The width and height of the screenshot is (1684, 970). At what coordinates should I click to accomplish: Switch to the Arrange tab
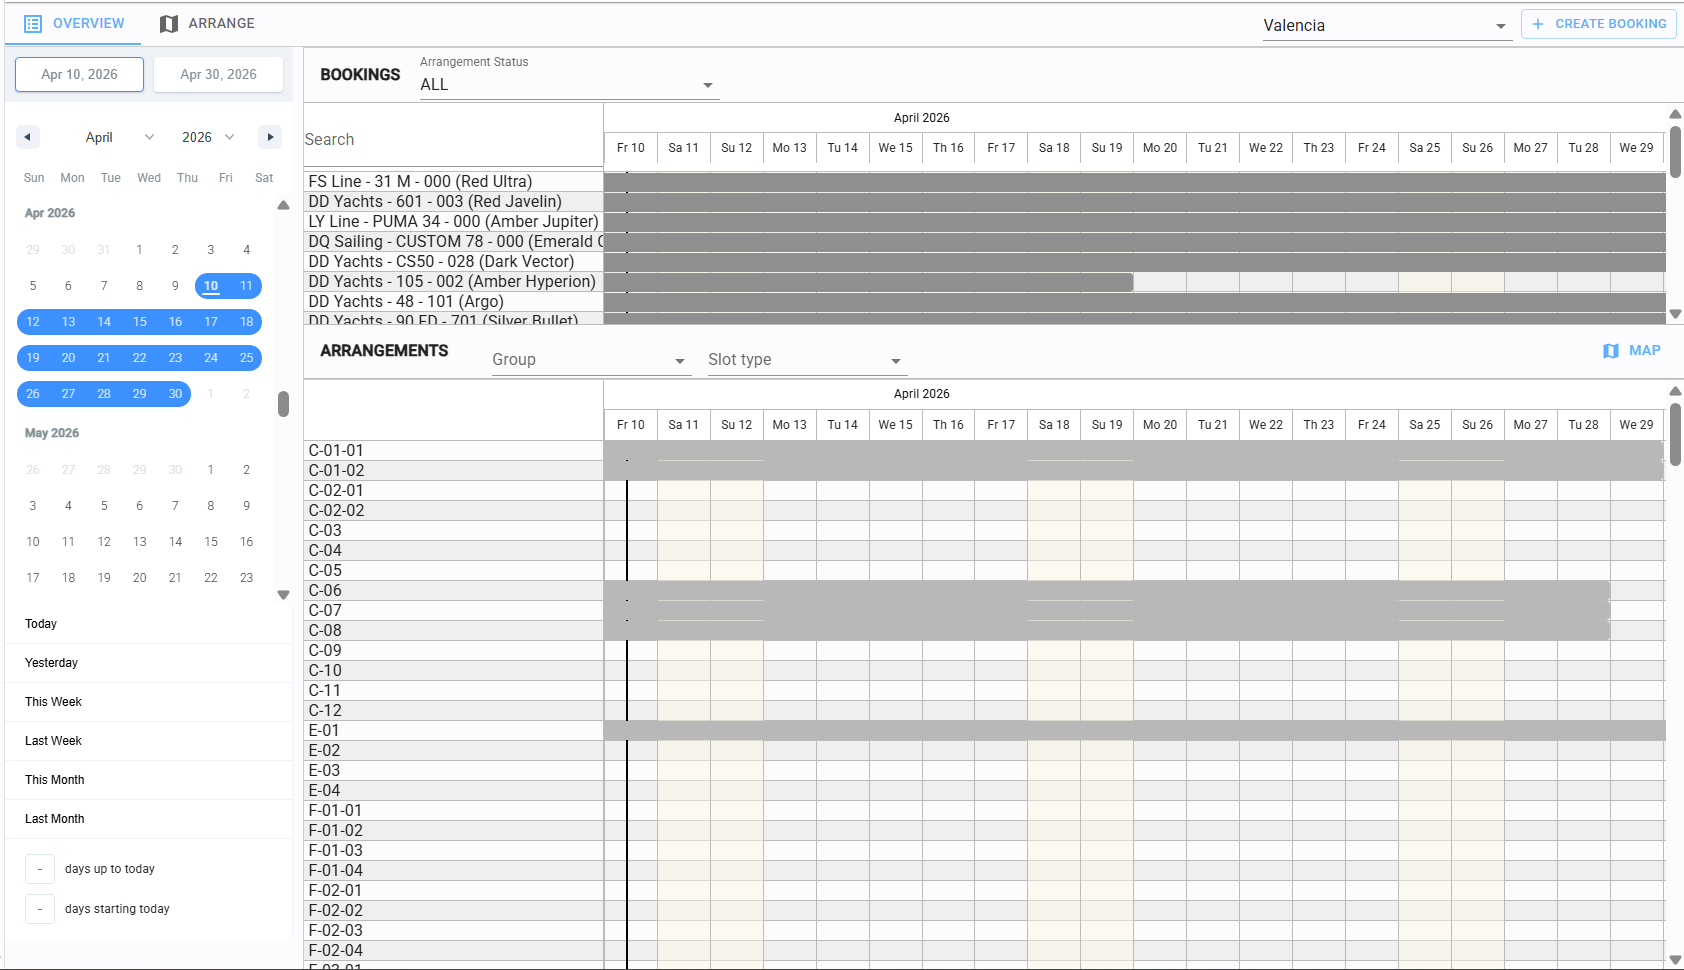coord(207,24)
